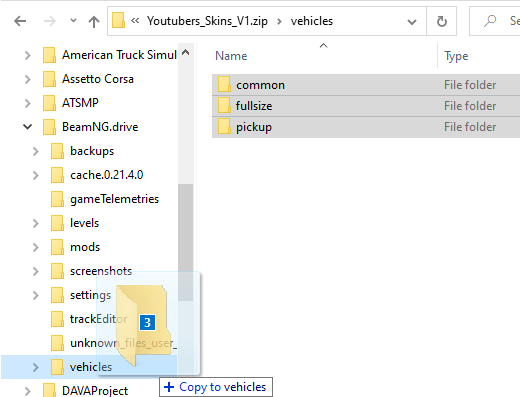The height and width of the screenshot is (397, 520).
Task: Click the Up one level arrow
Action: coord(94,22)
